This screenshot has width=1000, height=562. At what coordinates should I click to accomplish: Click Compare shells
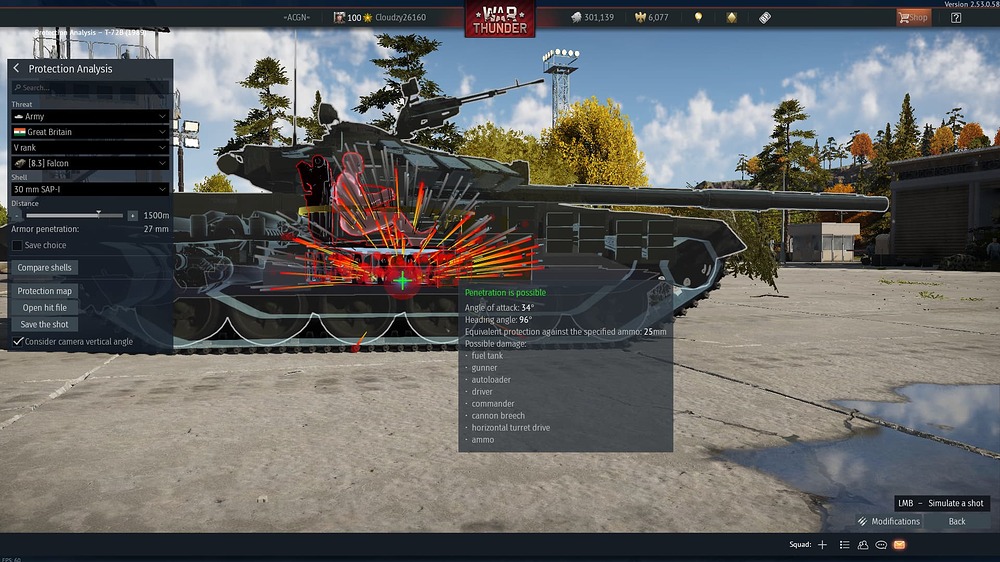coord(44,267)
